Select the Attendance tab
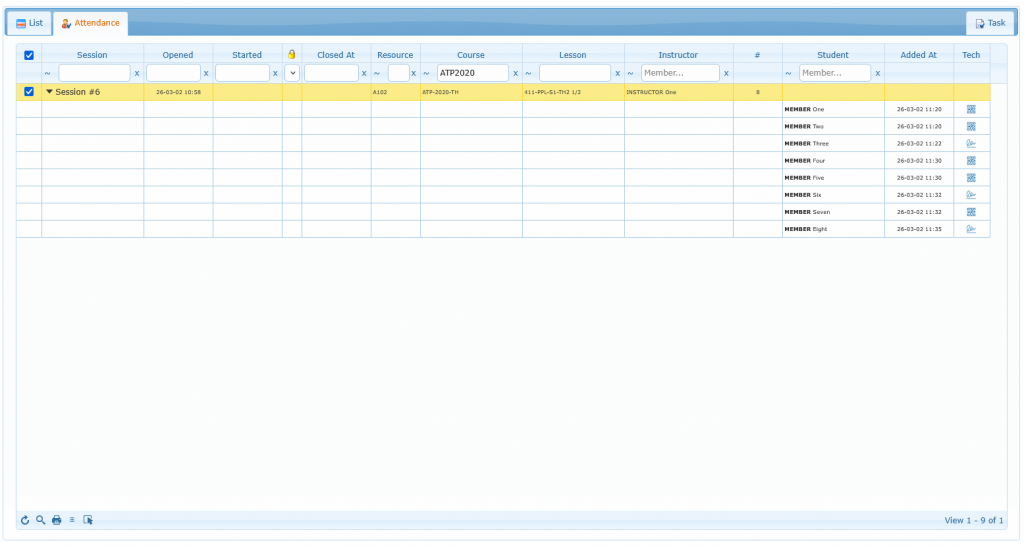 [x=90, y=22]
